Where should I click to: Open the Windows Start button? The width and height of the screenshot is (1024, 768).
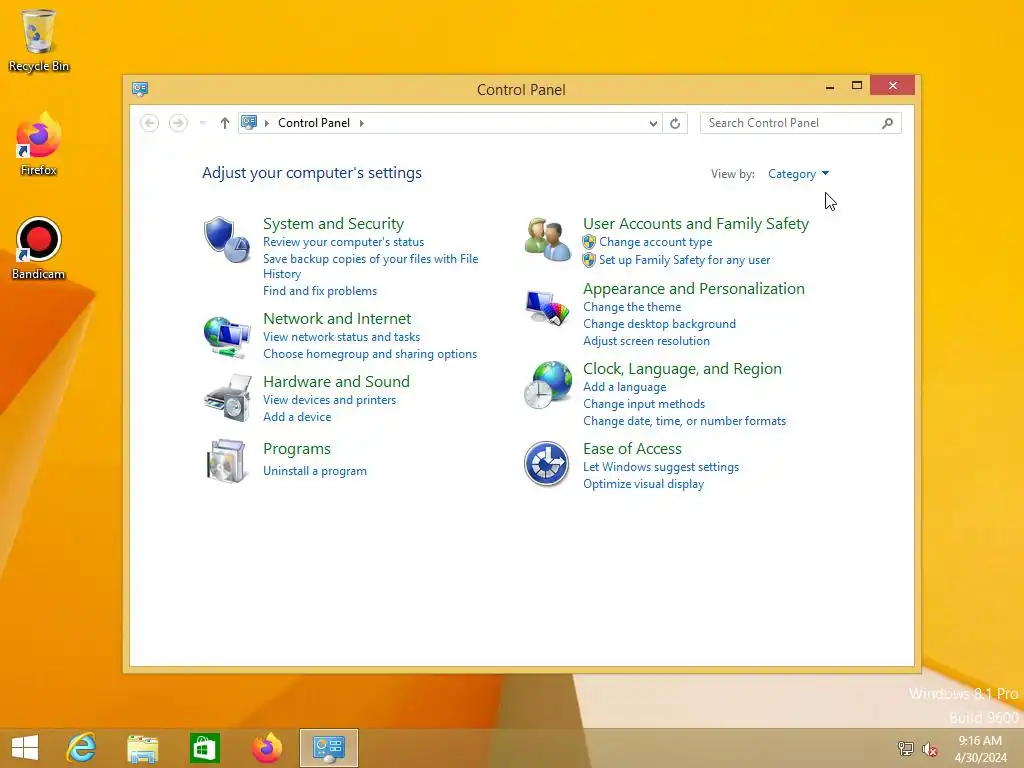pos(25,748)
